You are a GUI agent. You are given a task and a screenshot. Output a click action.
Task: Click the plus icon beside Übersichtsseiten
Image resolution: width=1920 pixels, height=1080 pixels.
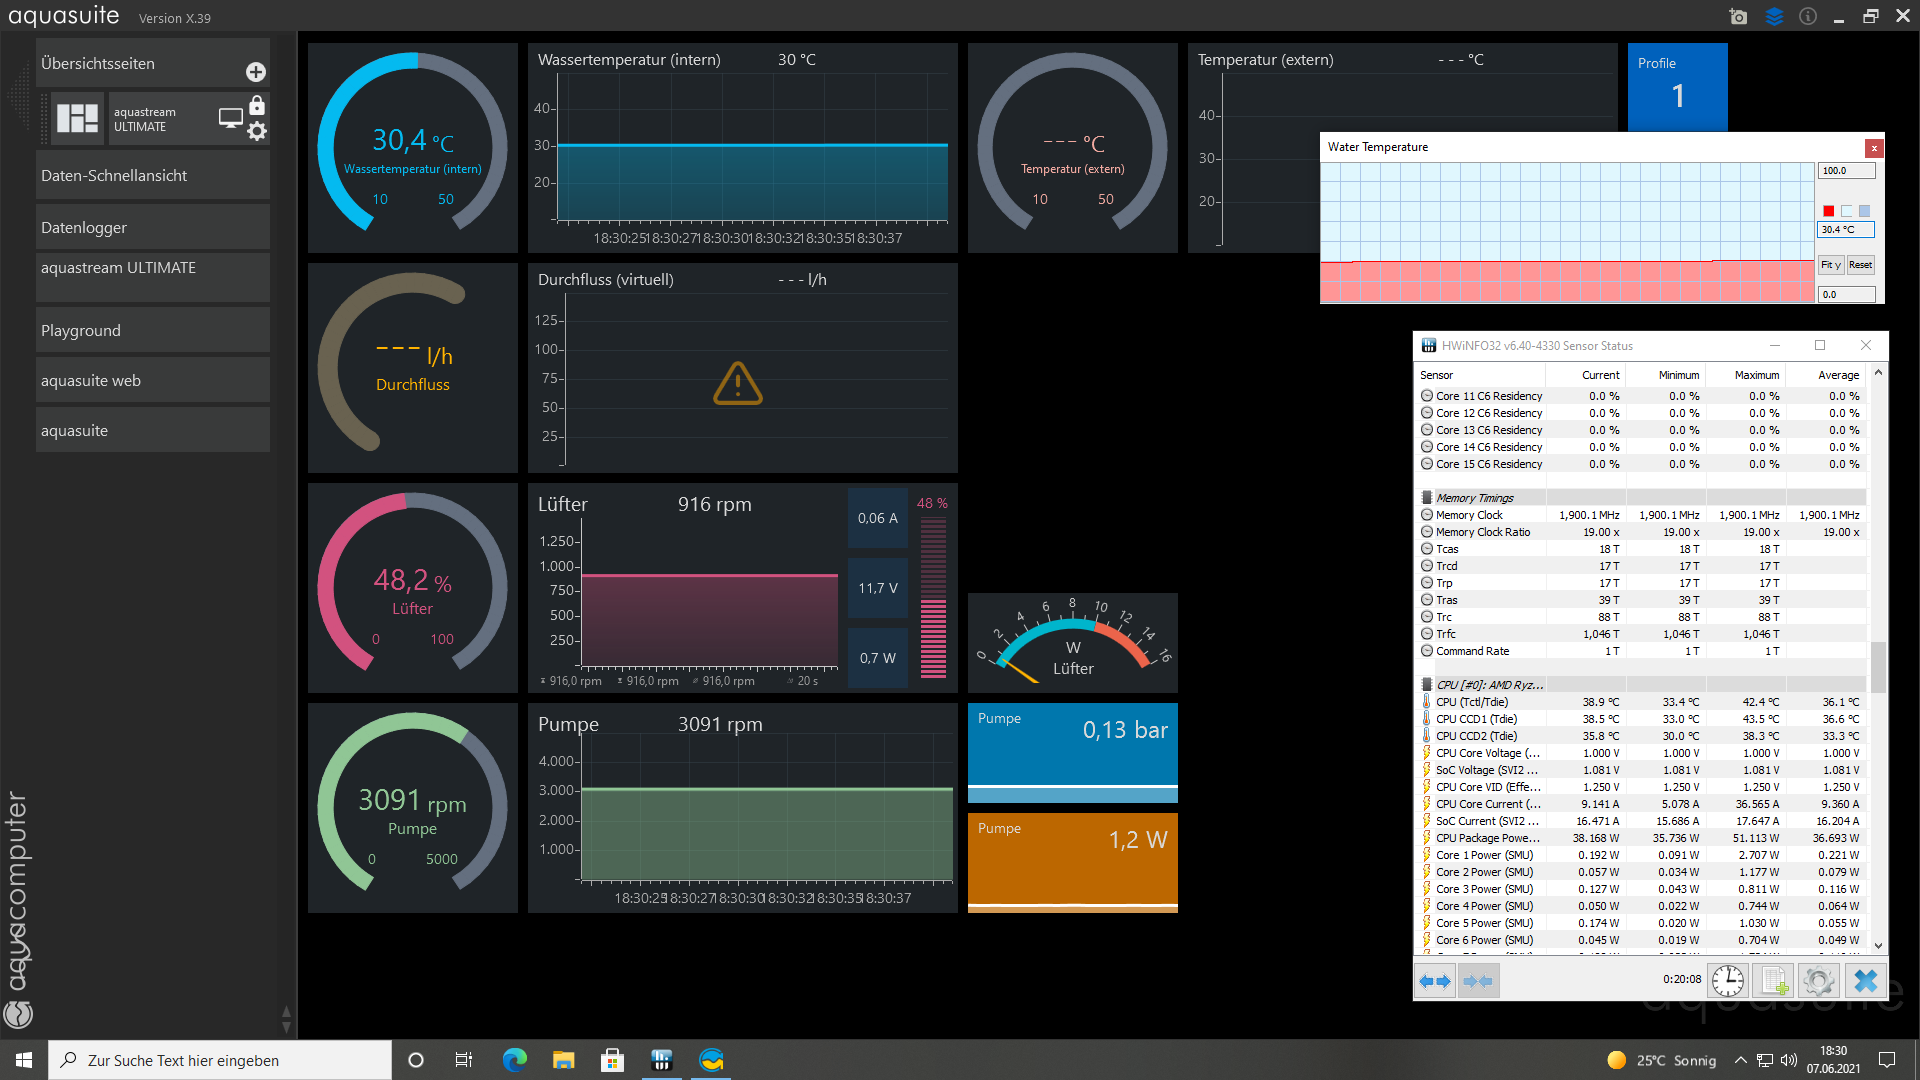point(256,72)
